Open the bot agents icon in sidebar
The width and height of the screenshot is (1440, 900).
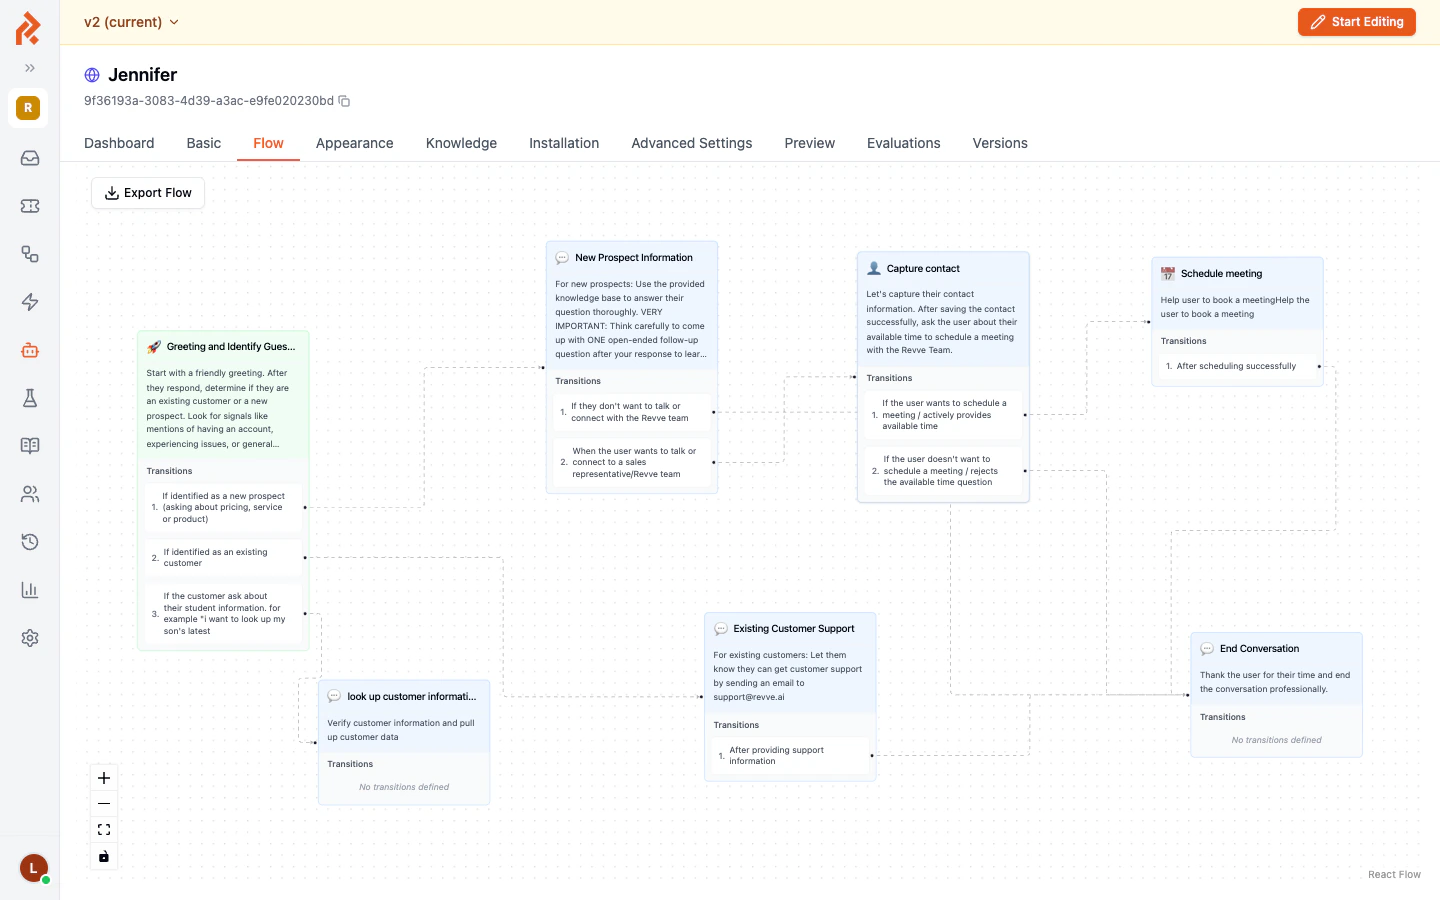click(30, 350)
